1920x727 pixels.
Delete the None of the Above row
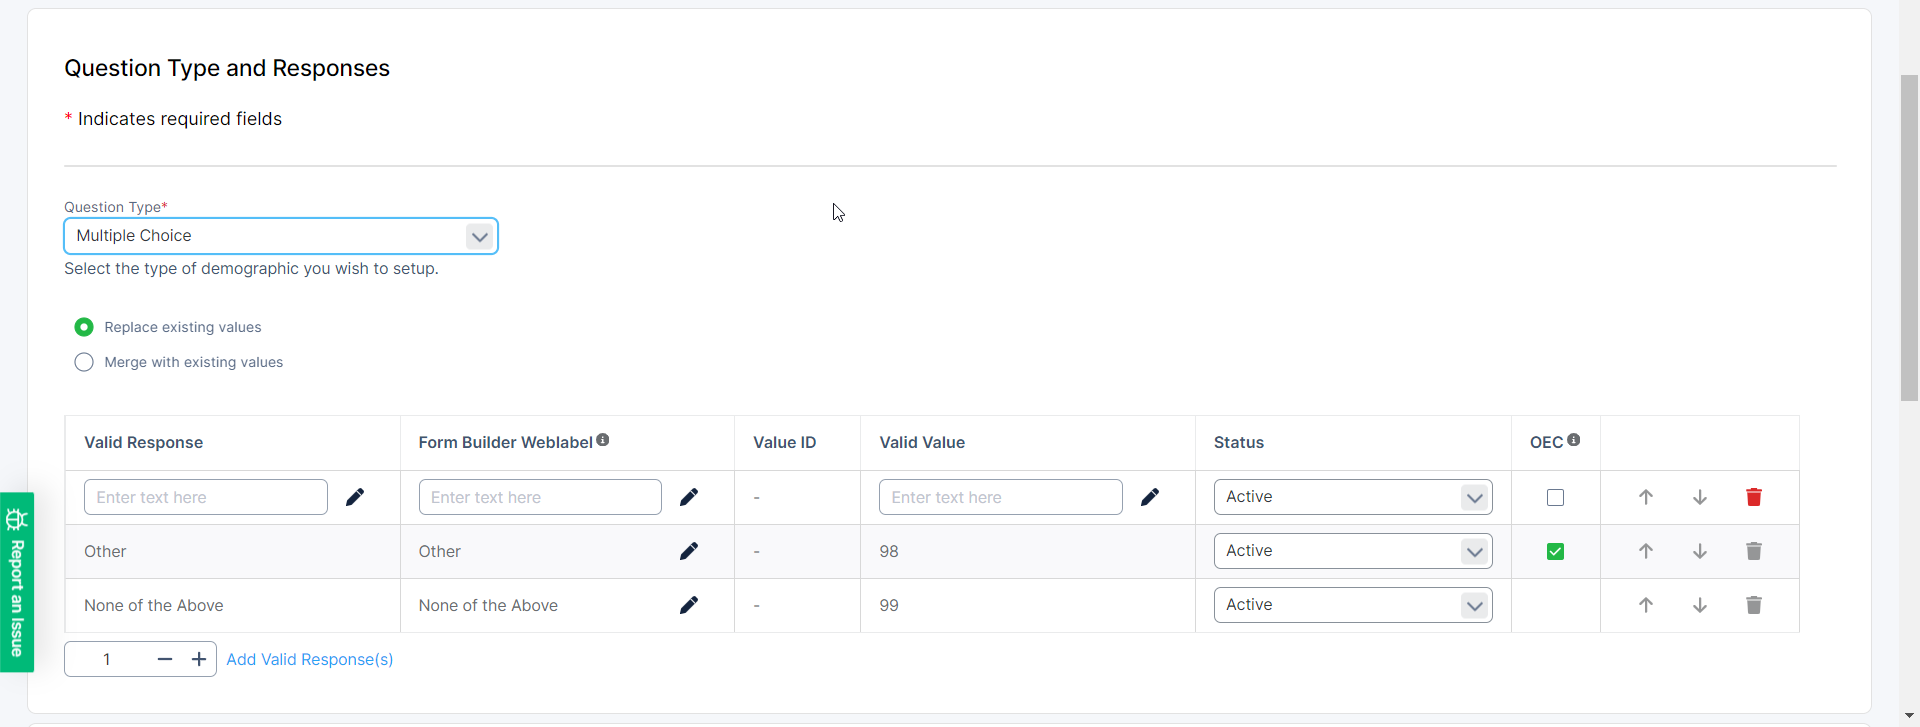pyautogui.click(x=1753, y=605)
